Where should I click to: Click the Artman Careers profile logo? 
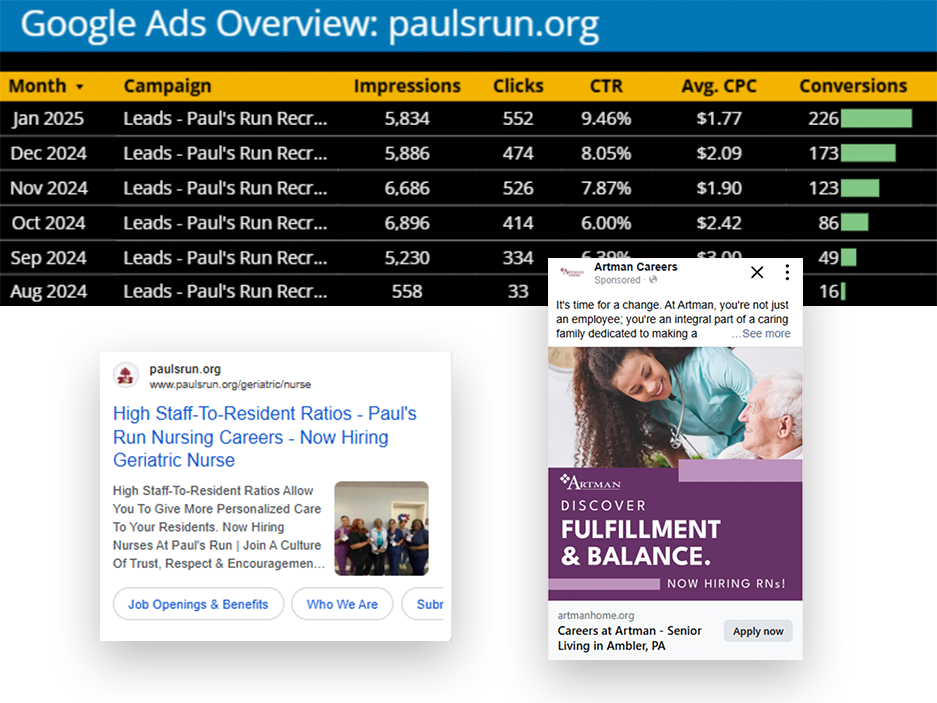pyautogui.click(x=572, y=272)
